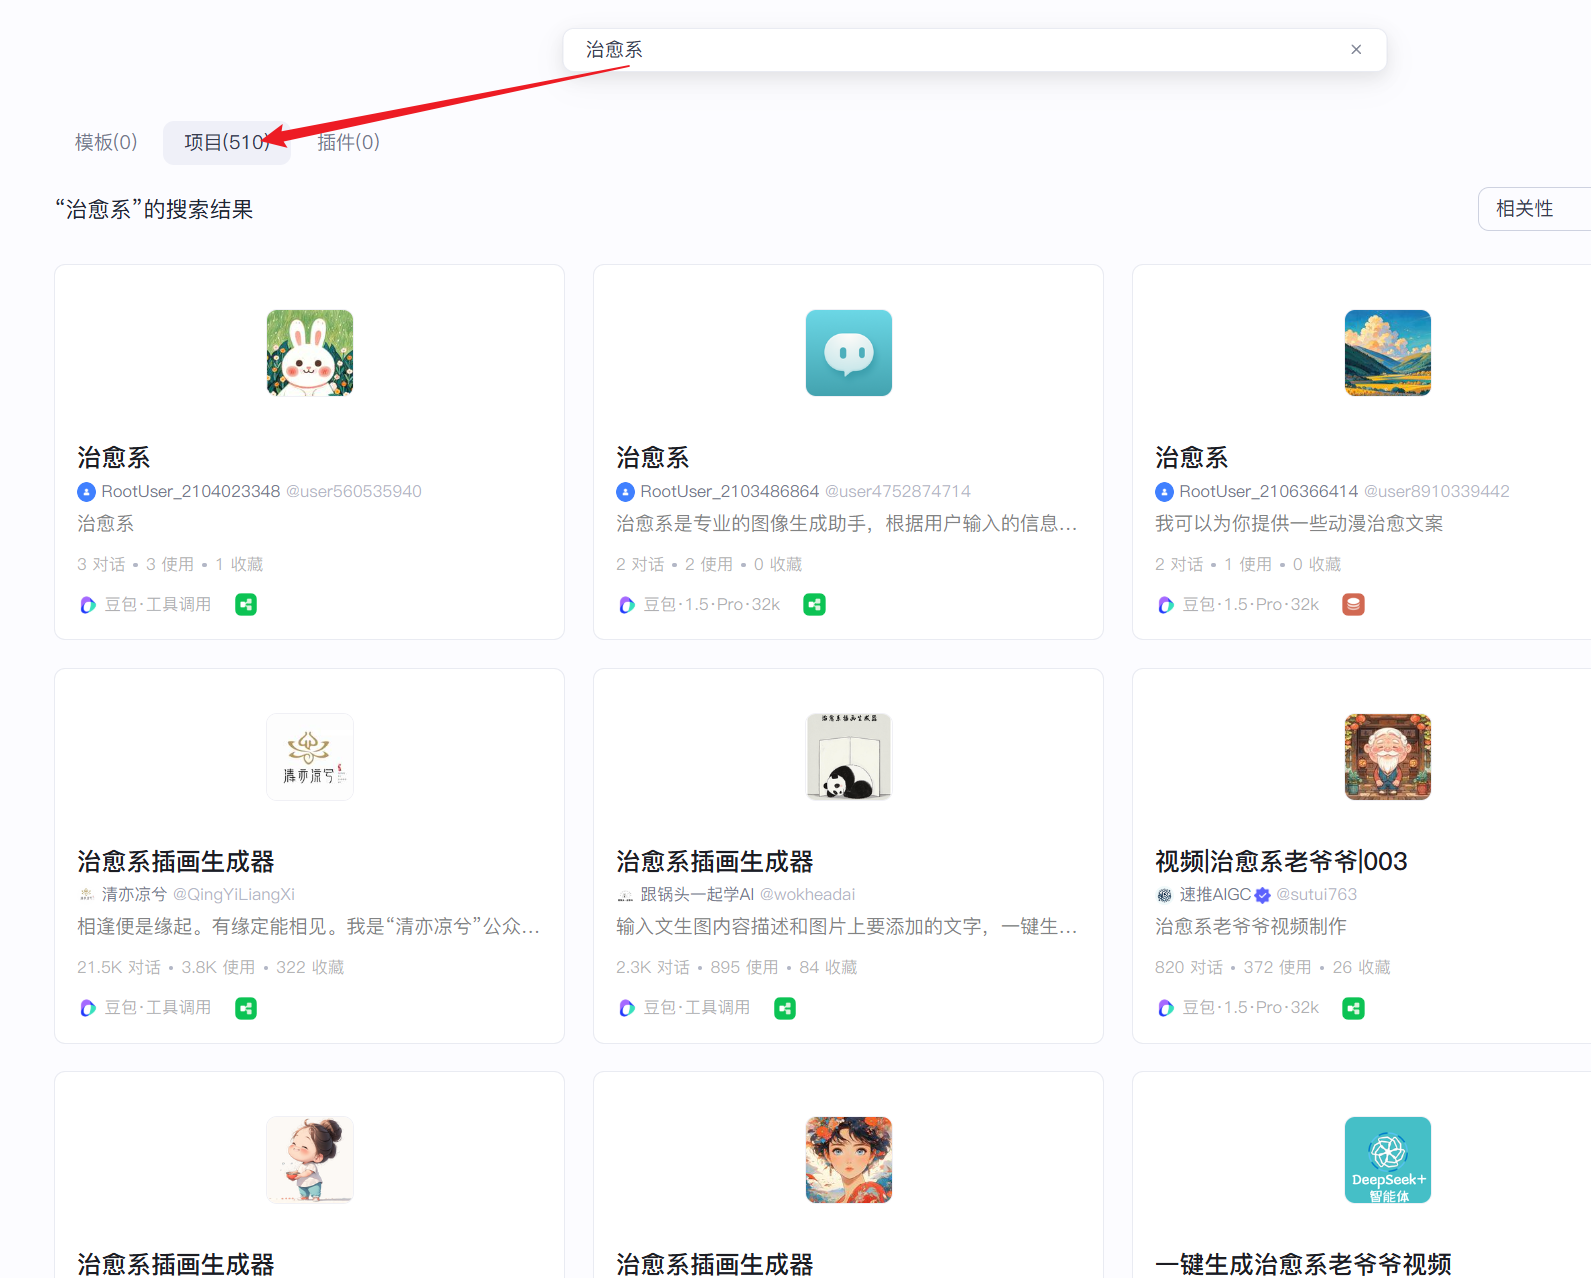Screen dimensions: 1591x1278
Task: Click user avatar icon beside RootUser_2103486864
Action: click(626, 491)
